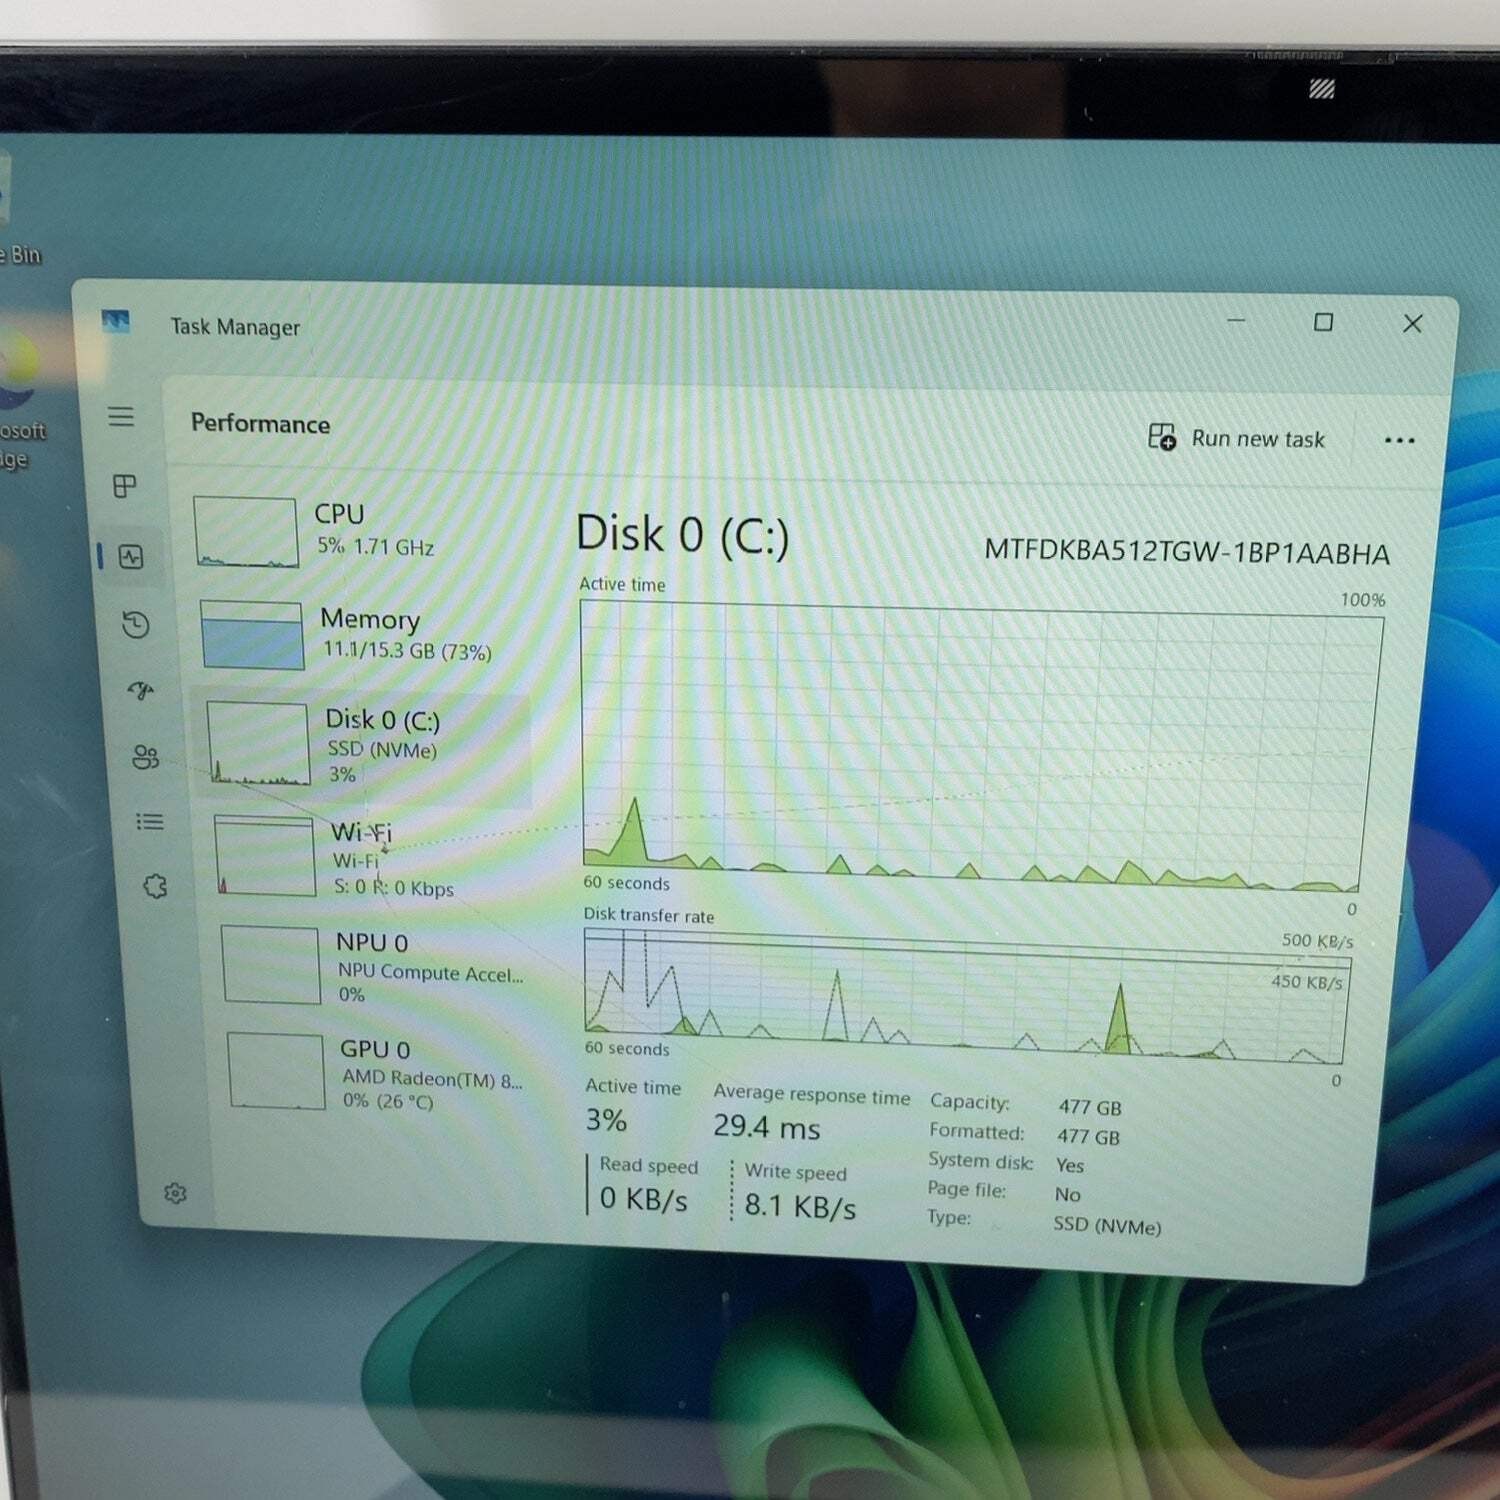Maximize the Task Manager window

(x=1323, y=322)
